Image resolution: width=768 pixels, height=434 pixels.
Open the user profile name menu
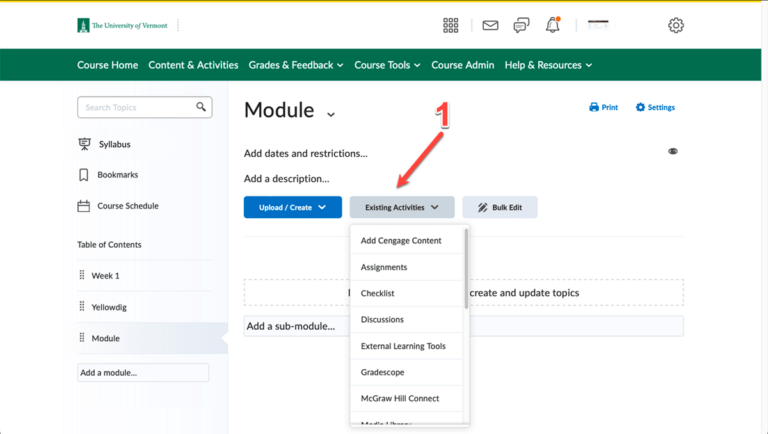pyautogui.click(x=598, y=24)
